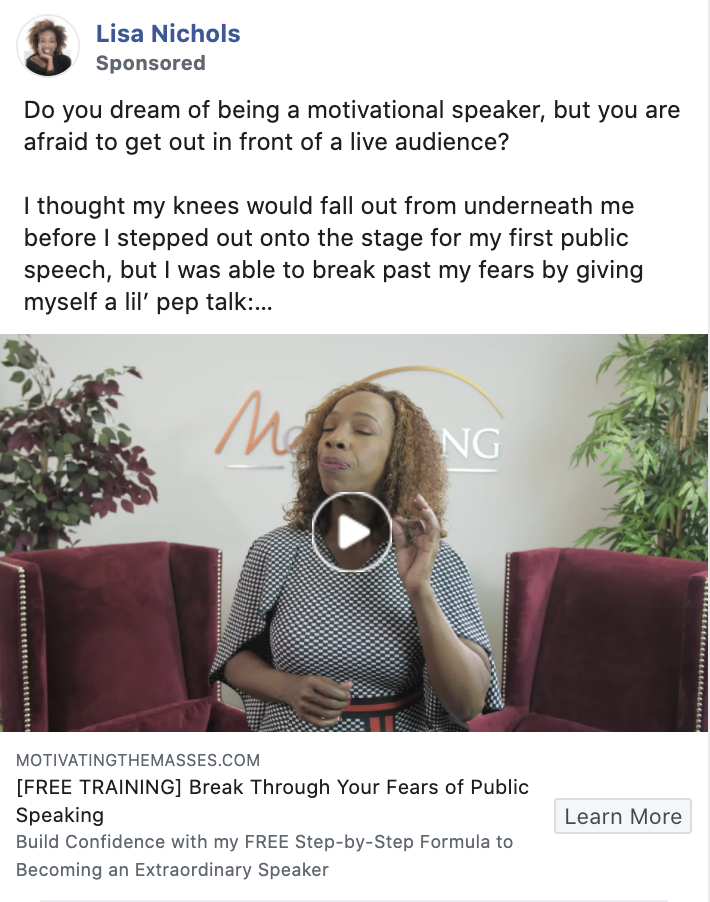This screenshot has height=902, width=710.
Task: Click the Lisa Nichols page name
Action: [x=168, y=33]
